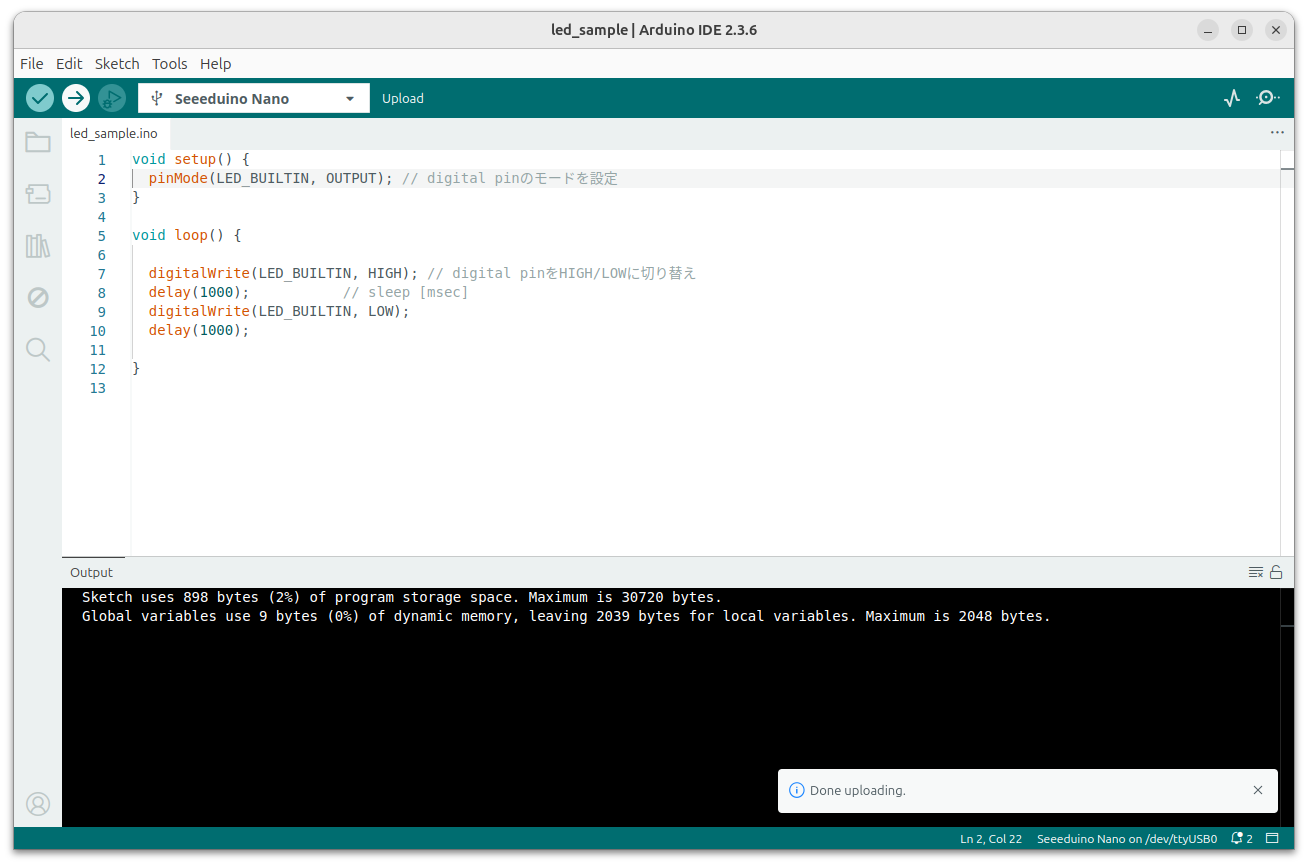Open the Sketch menu
The image size is (1308, 866).
[117, 64]
